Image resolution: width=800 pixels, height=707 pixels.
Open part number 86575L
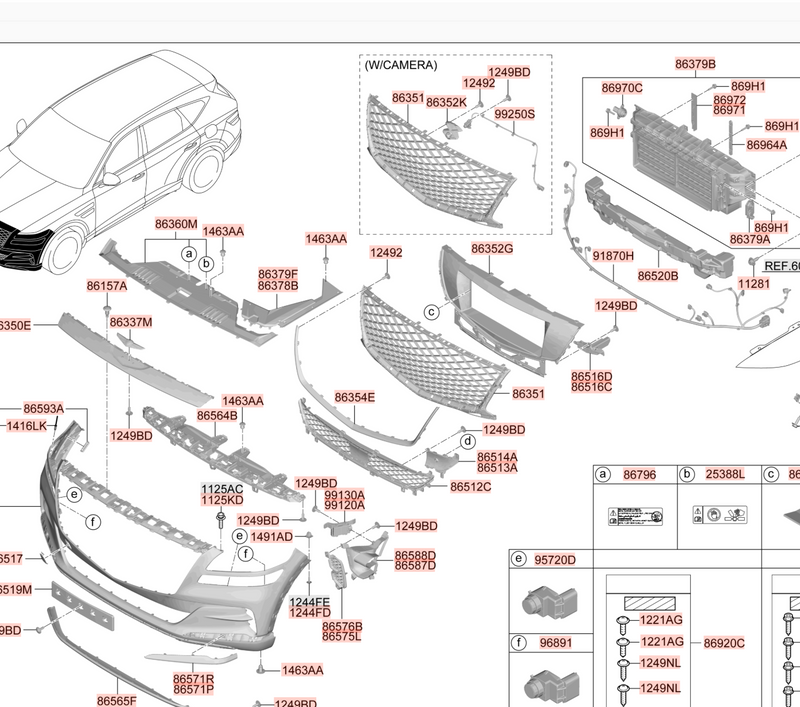click(x=342, y=636)
